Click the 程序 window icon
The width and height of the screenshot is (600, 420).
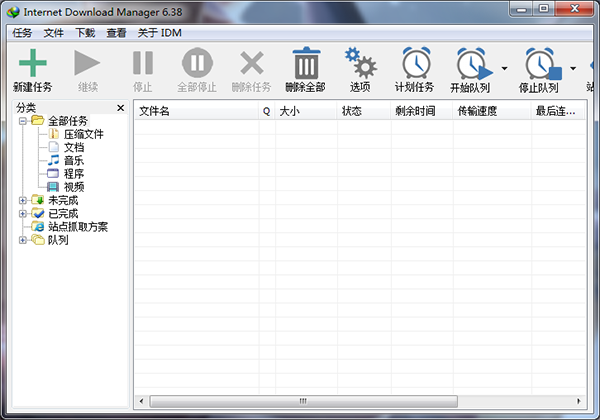point(53,173)
